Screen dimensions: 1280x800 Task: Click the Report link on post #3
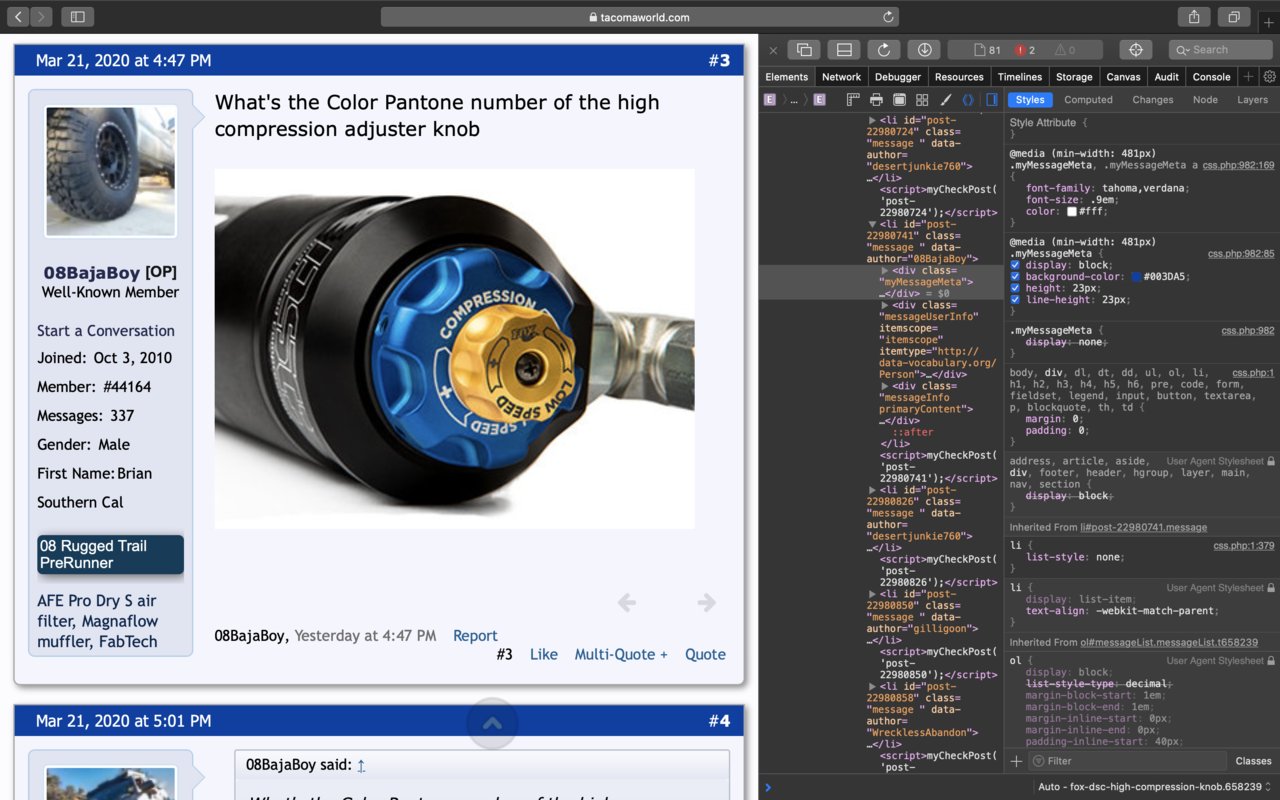475,636
